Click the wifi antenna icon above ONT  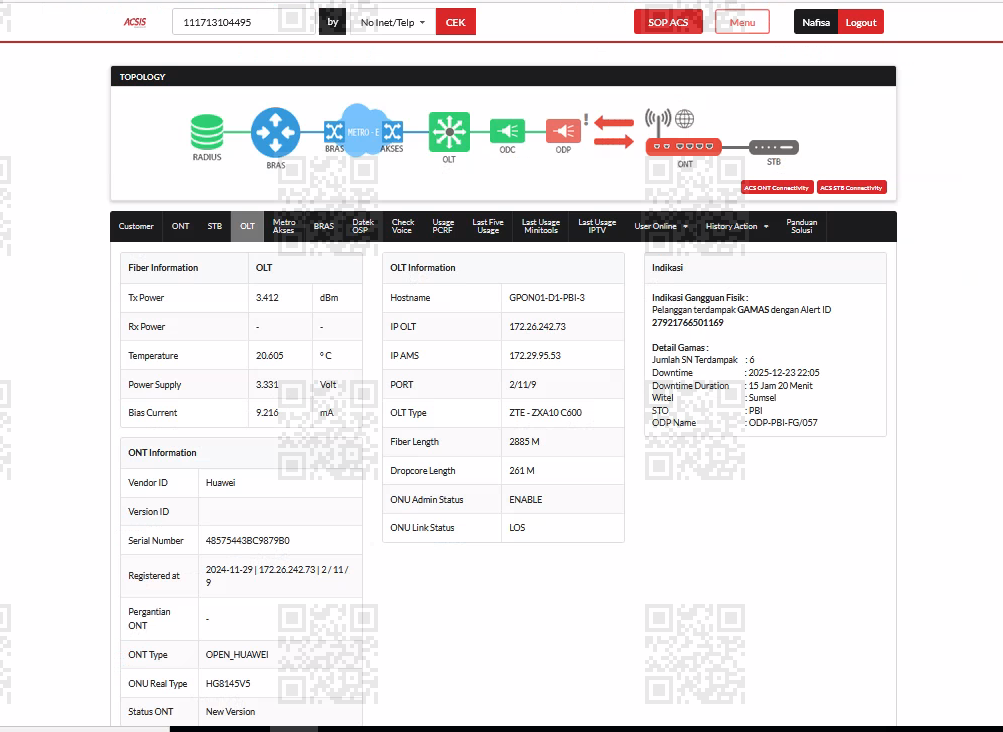point(658,122)
